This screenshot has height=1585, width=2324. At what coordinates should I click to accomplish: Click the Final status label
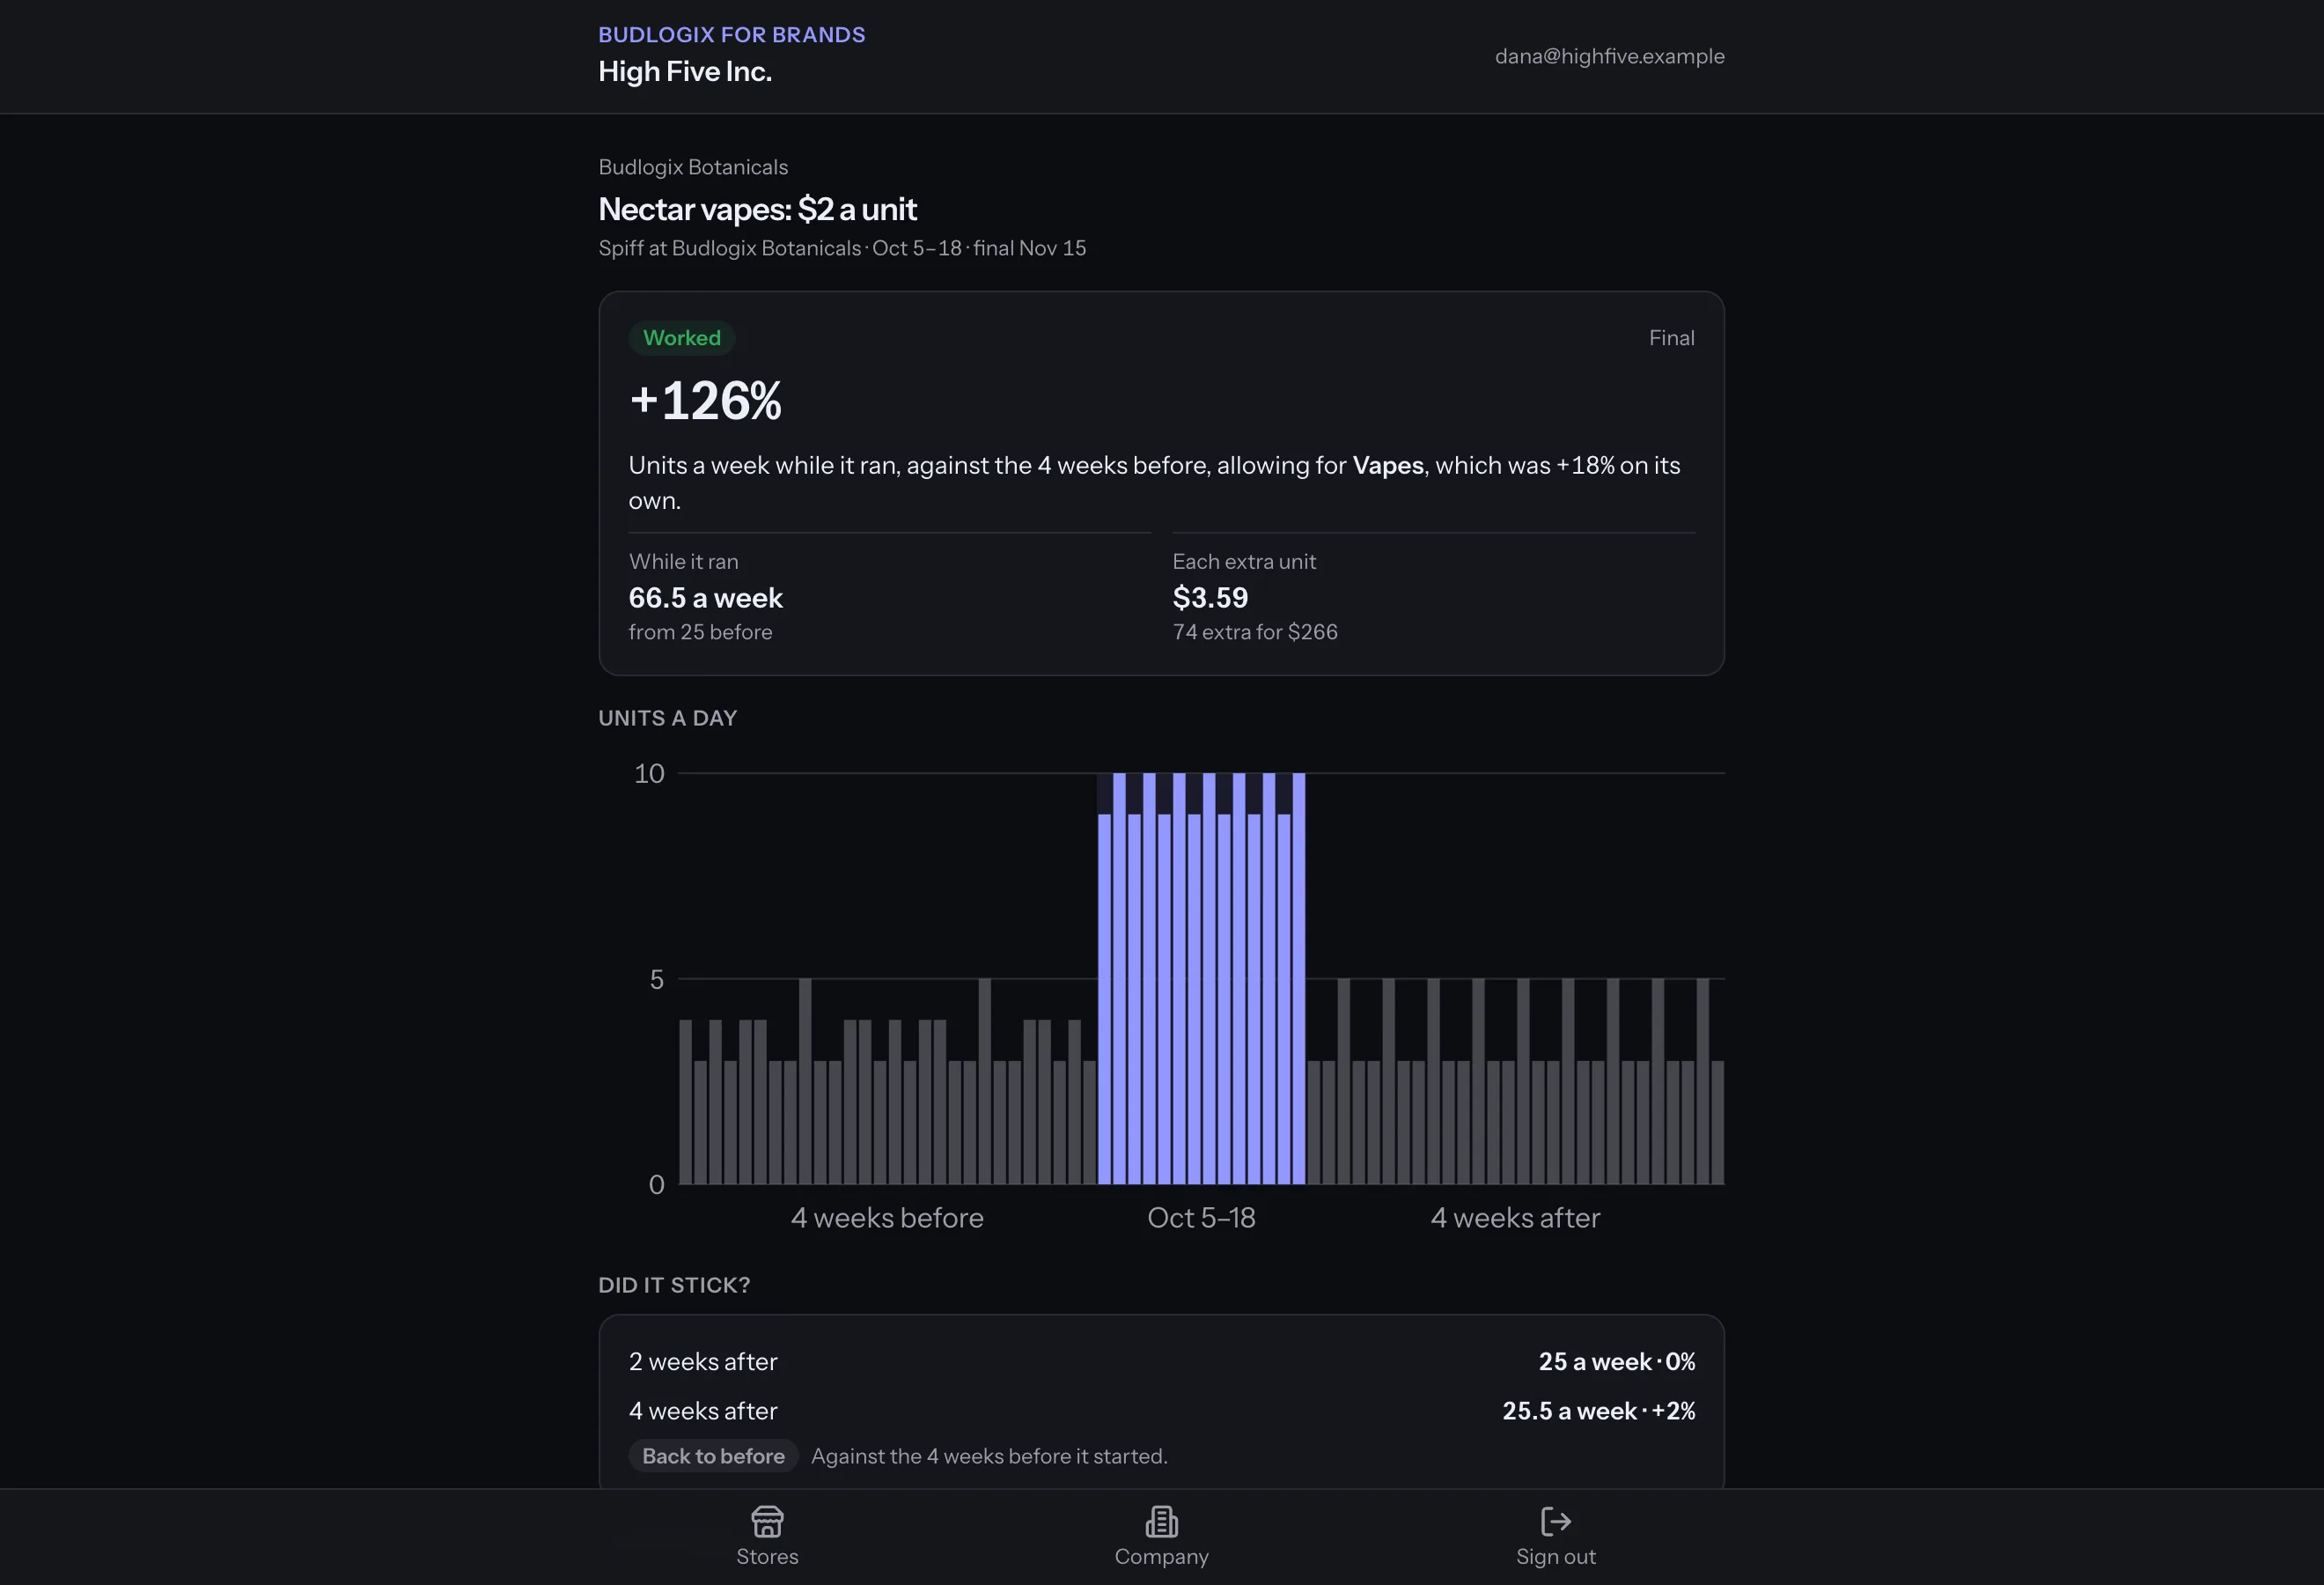pos(1671,338)
